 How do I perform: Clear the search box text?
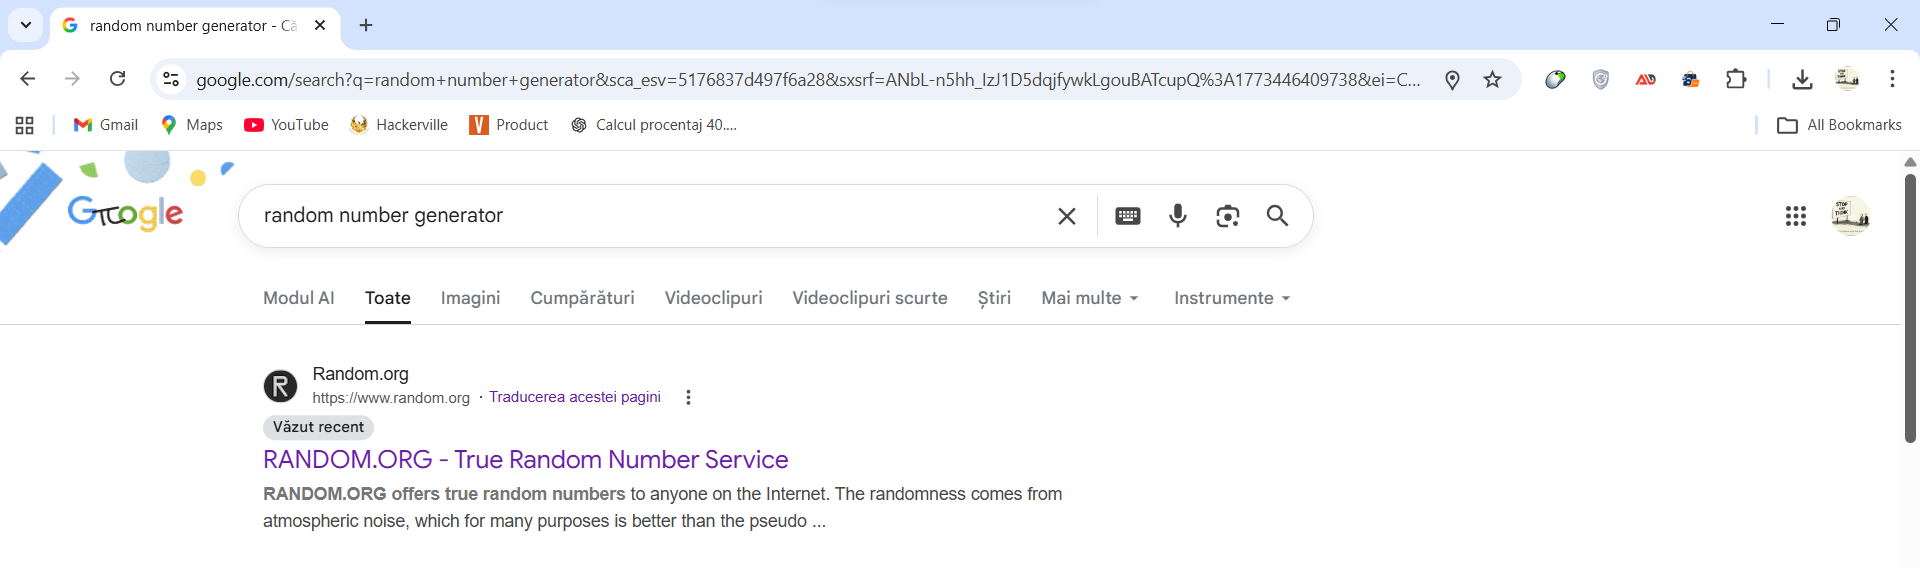[x=1067, y=216]
